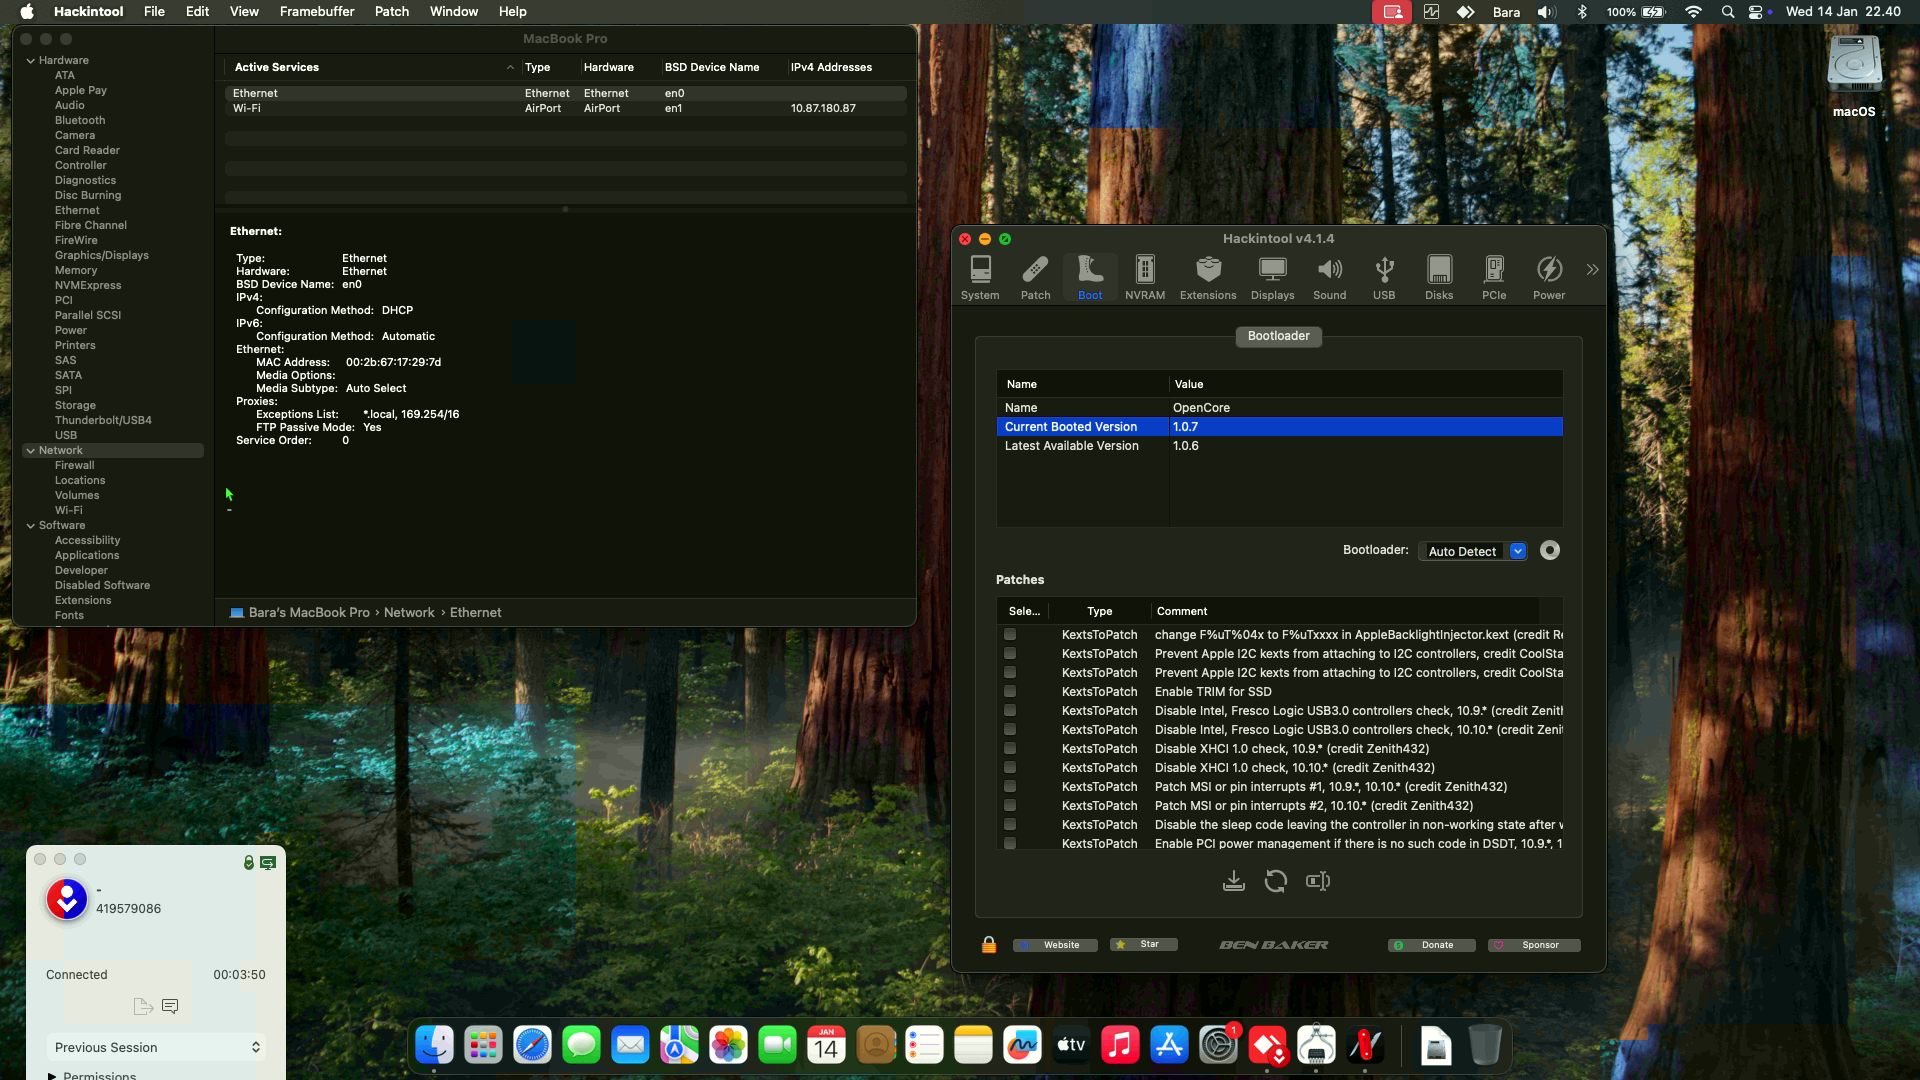This screenshot has height=1080, width=1920.
Task: Switch to the Displays toolbar icon
Action: click(x=1272, y=277)
